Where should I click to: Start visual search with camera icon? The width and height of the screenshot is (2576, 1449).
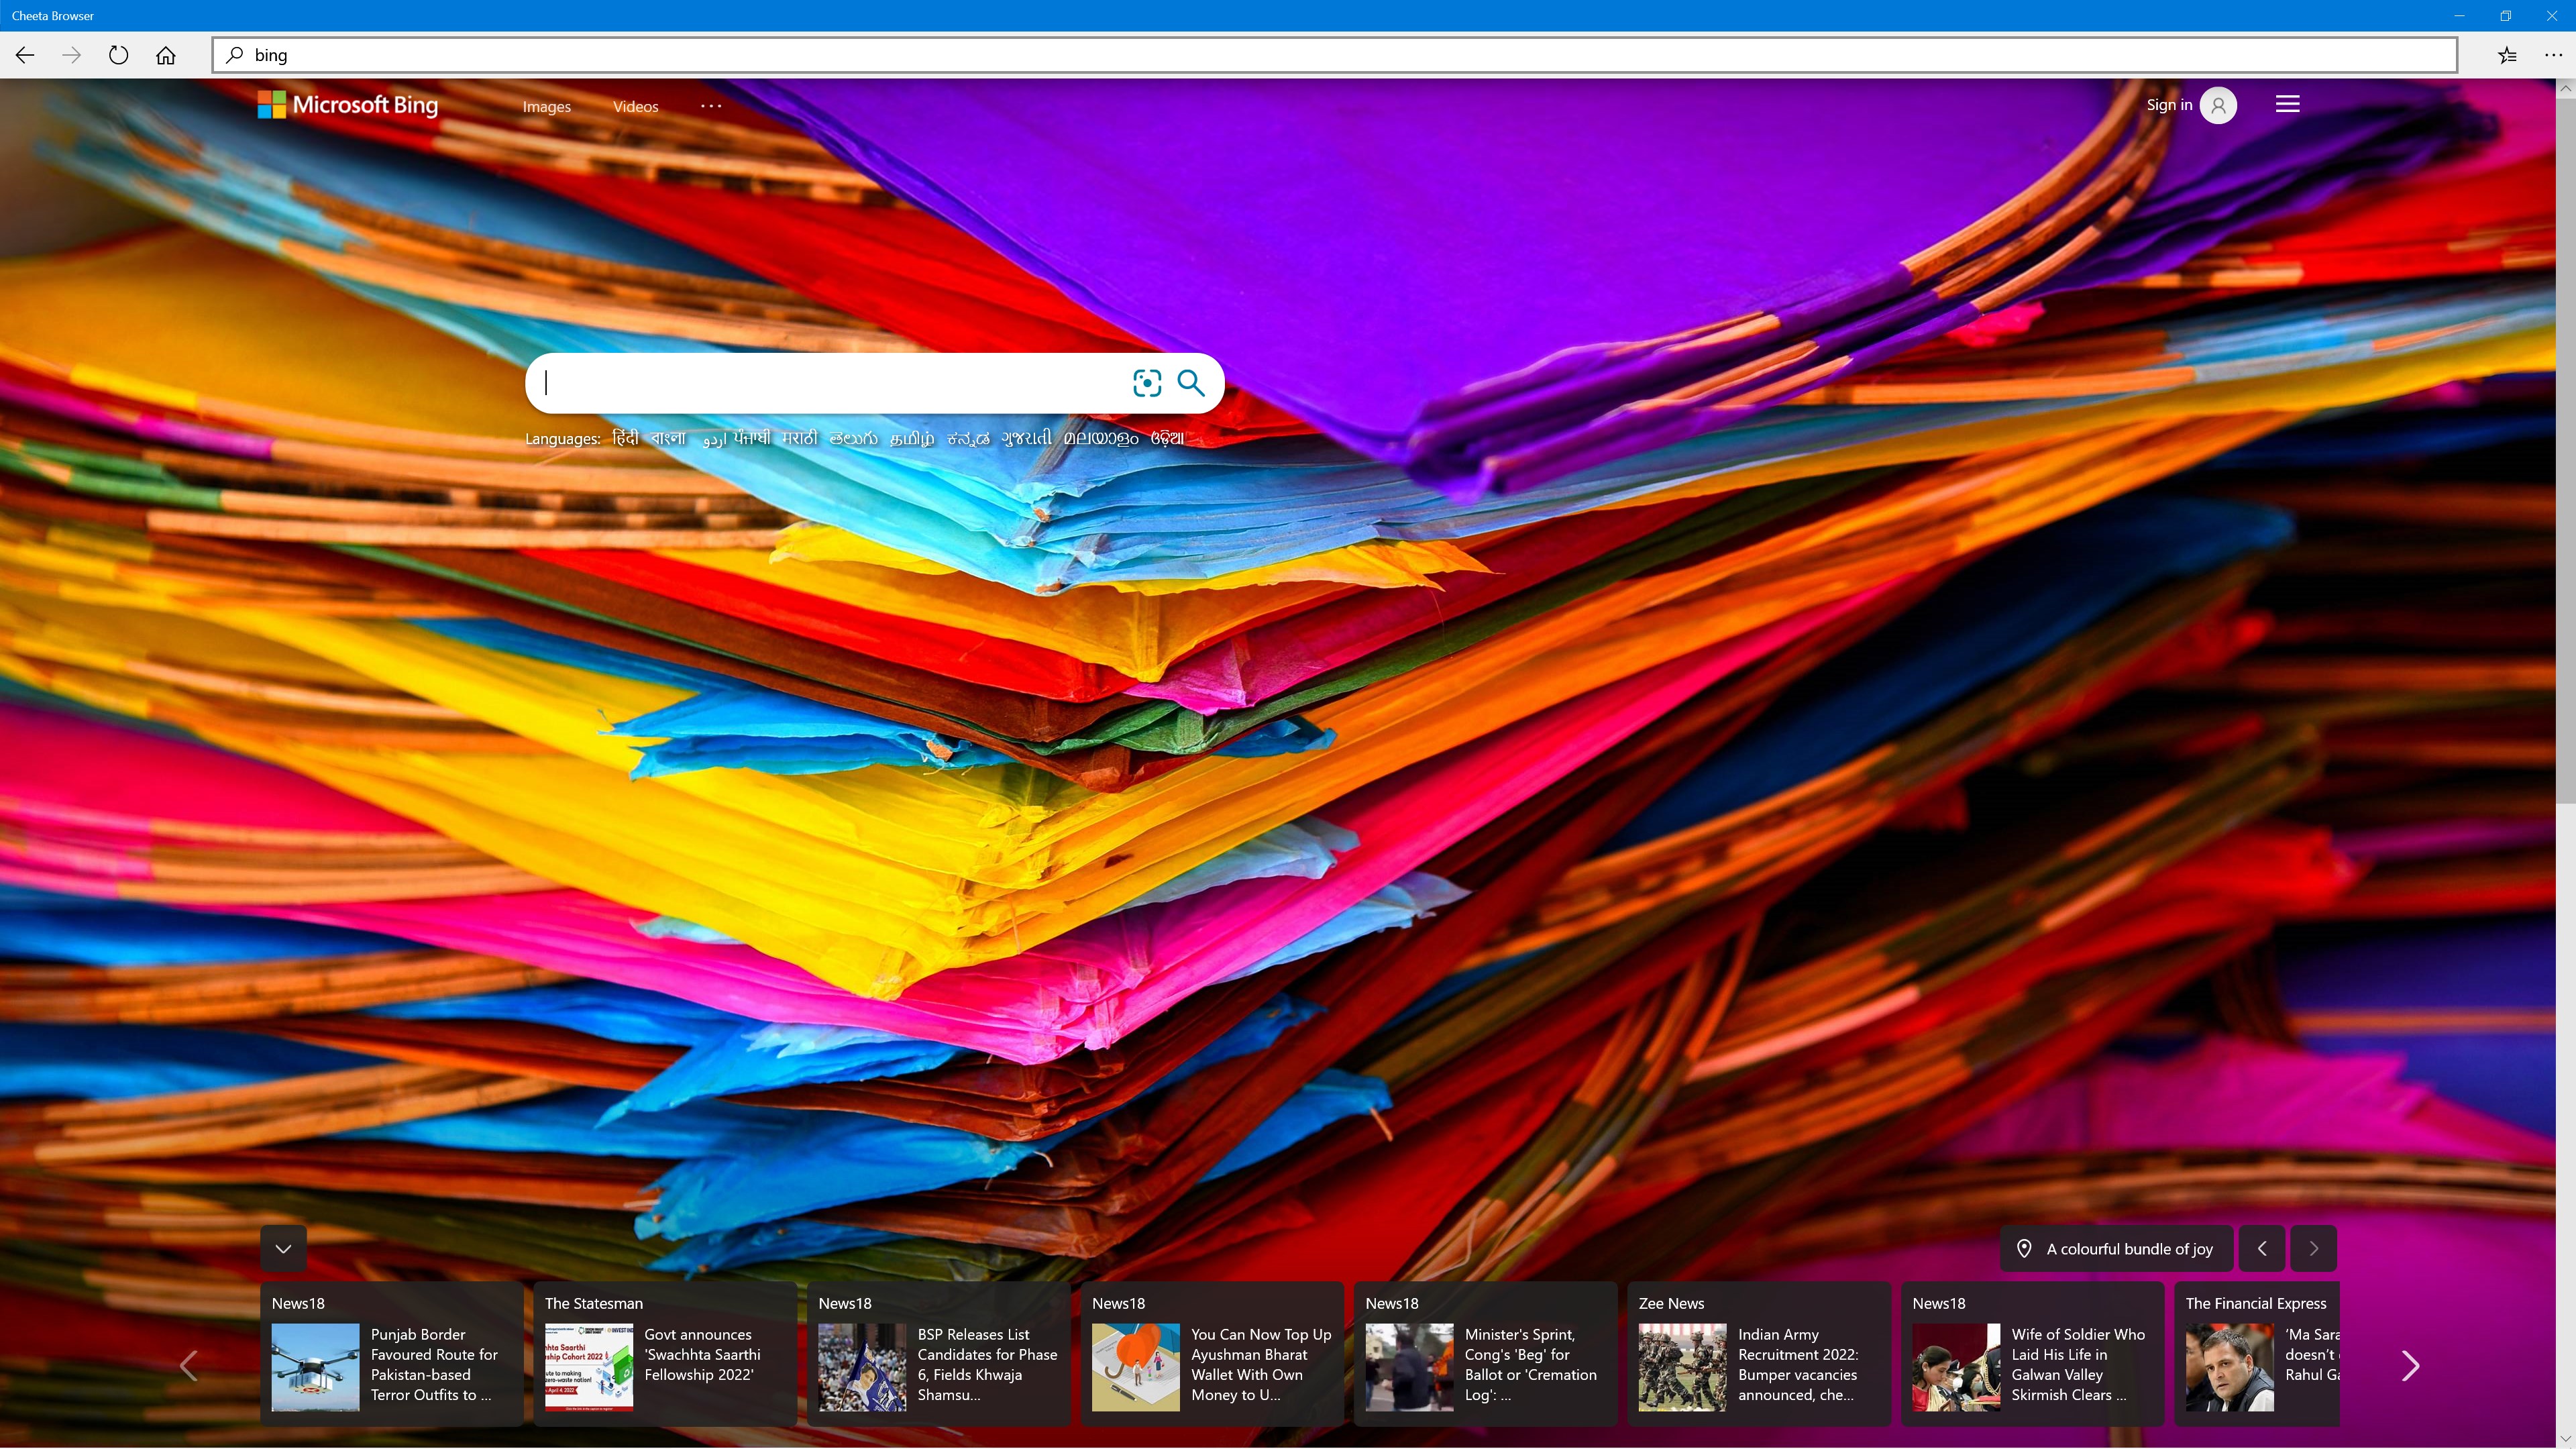pyautogui.click(x=1146, y=383)
